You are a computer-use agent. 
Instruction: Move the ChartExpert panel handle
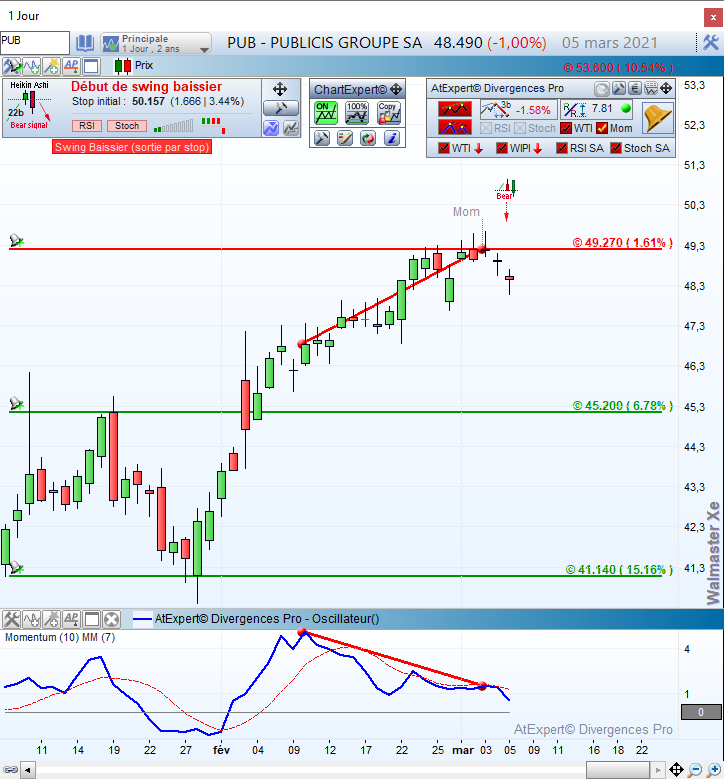[396, 89]
